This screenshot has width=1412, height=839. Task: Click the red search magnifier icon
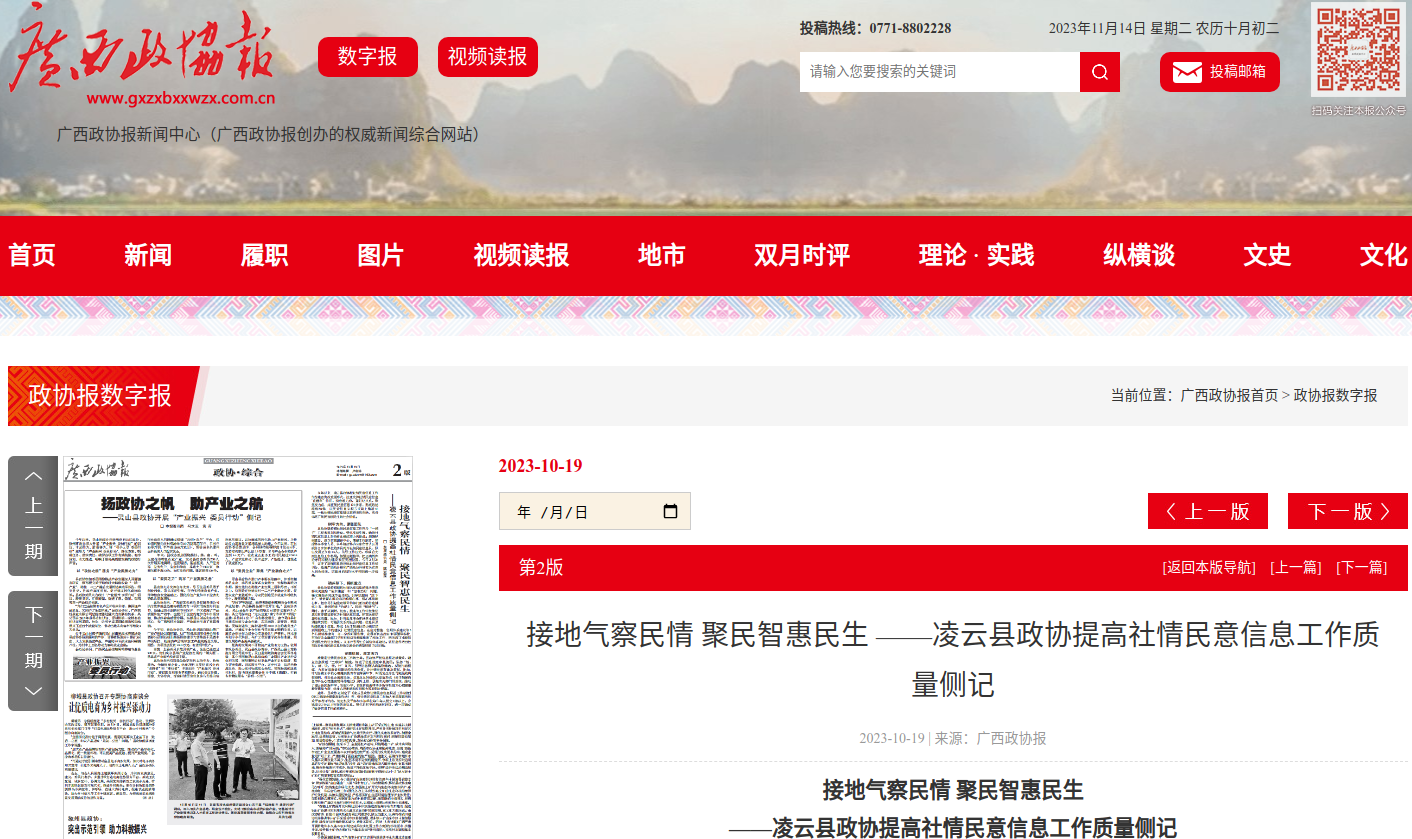coord(1100,72)
